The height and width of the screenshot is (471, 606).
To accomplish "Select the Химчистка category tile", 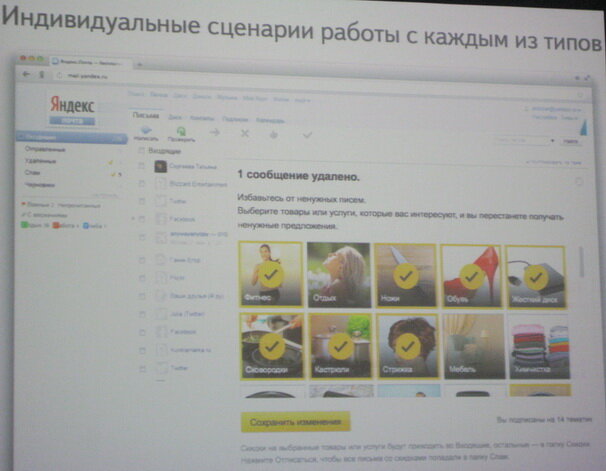I will point(539,346).
